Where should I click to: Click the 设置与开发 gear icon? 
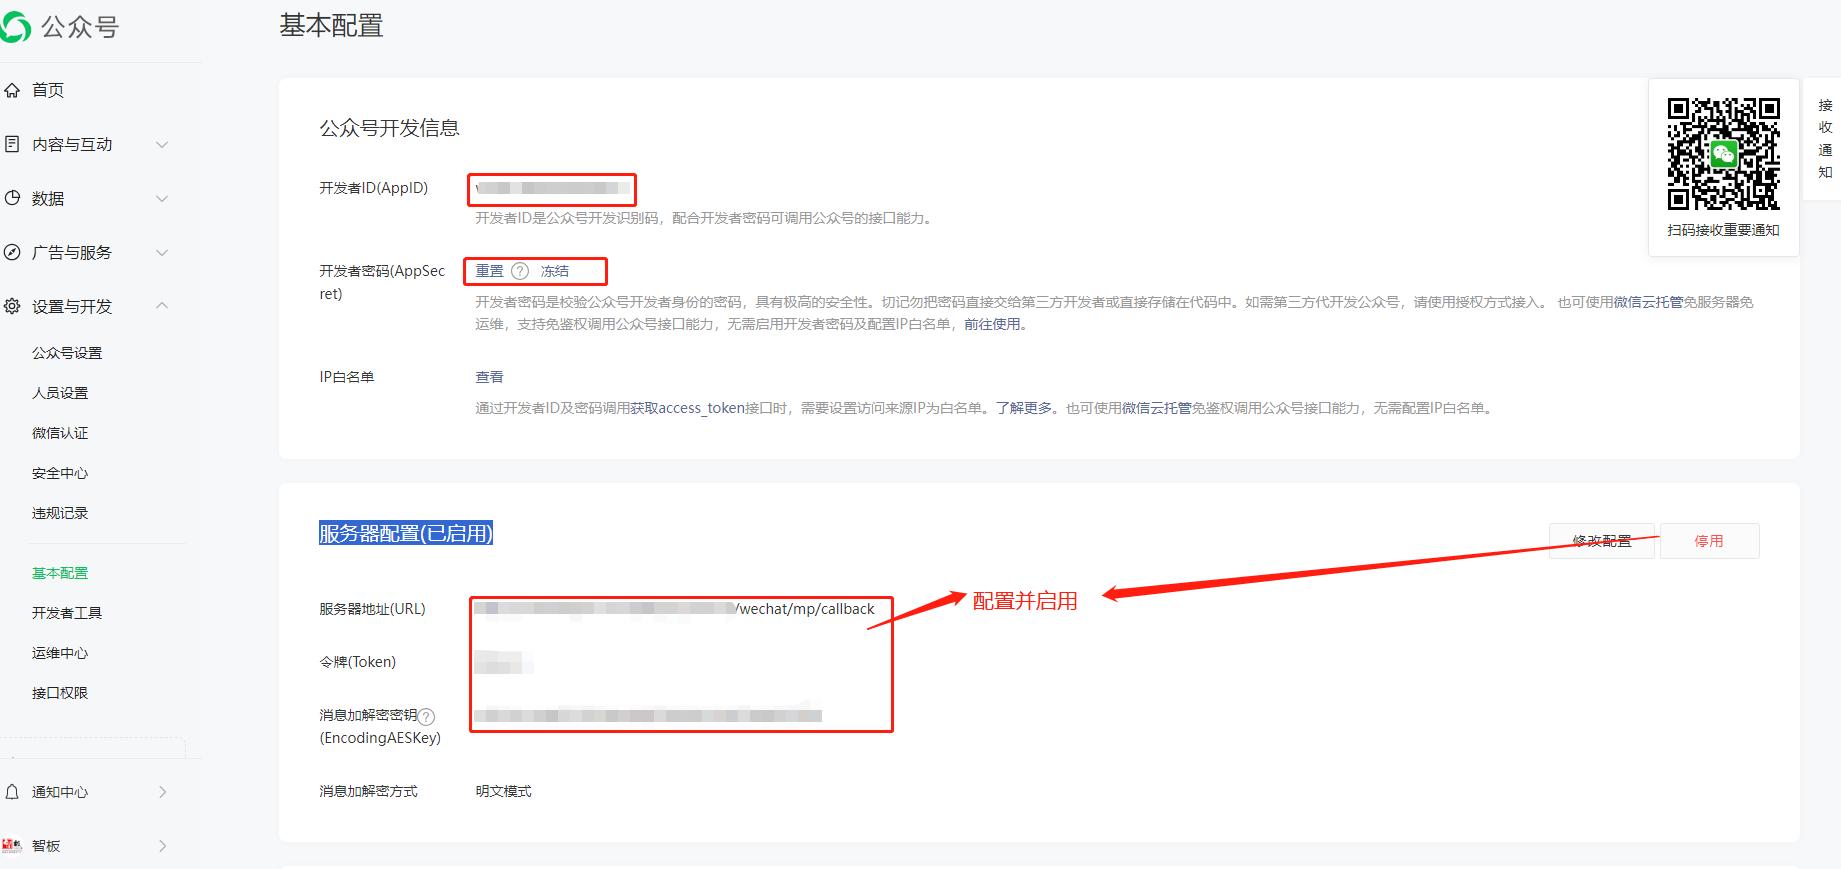(x=12, y=306)
